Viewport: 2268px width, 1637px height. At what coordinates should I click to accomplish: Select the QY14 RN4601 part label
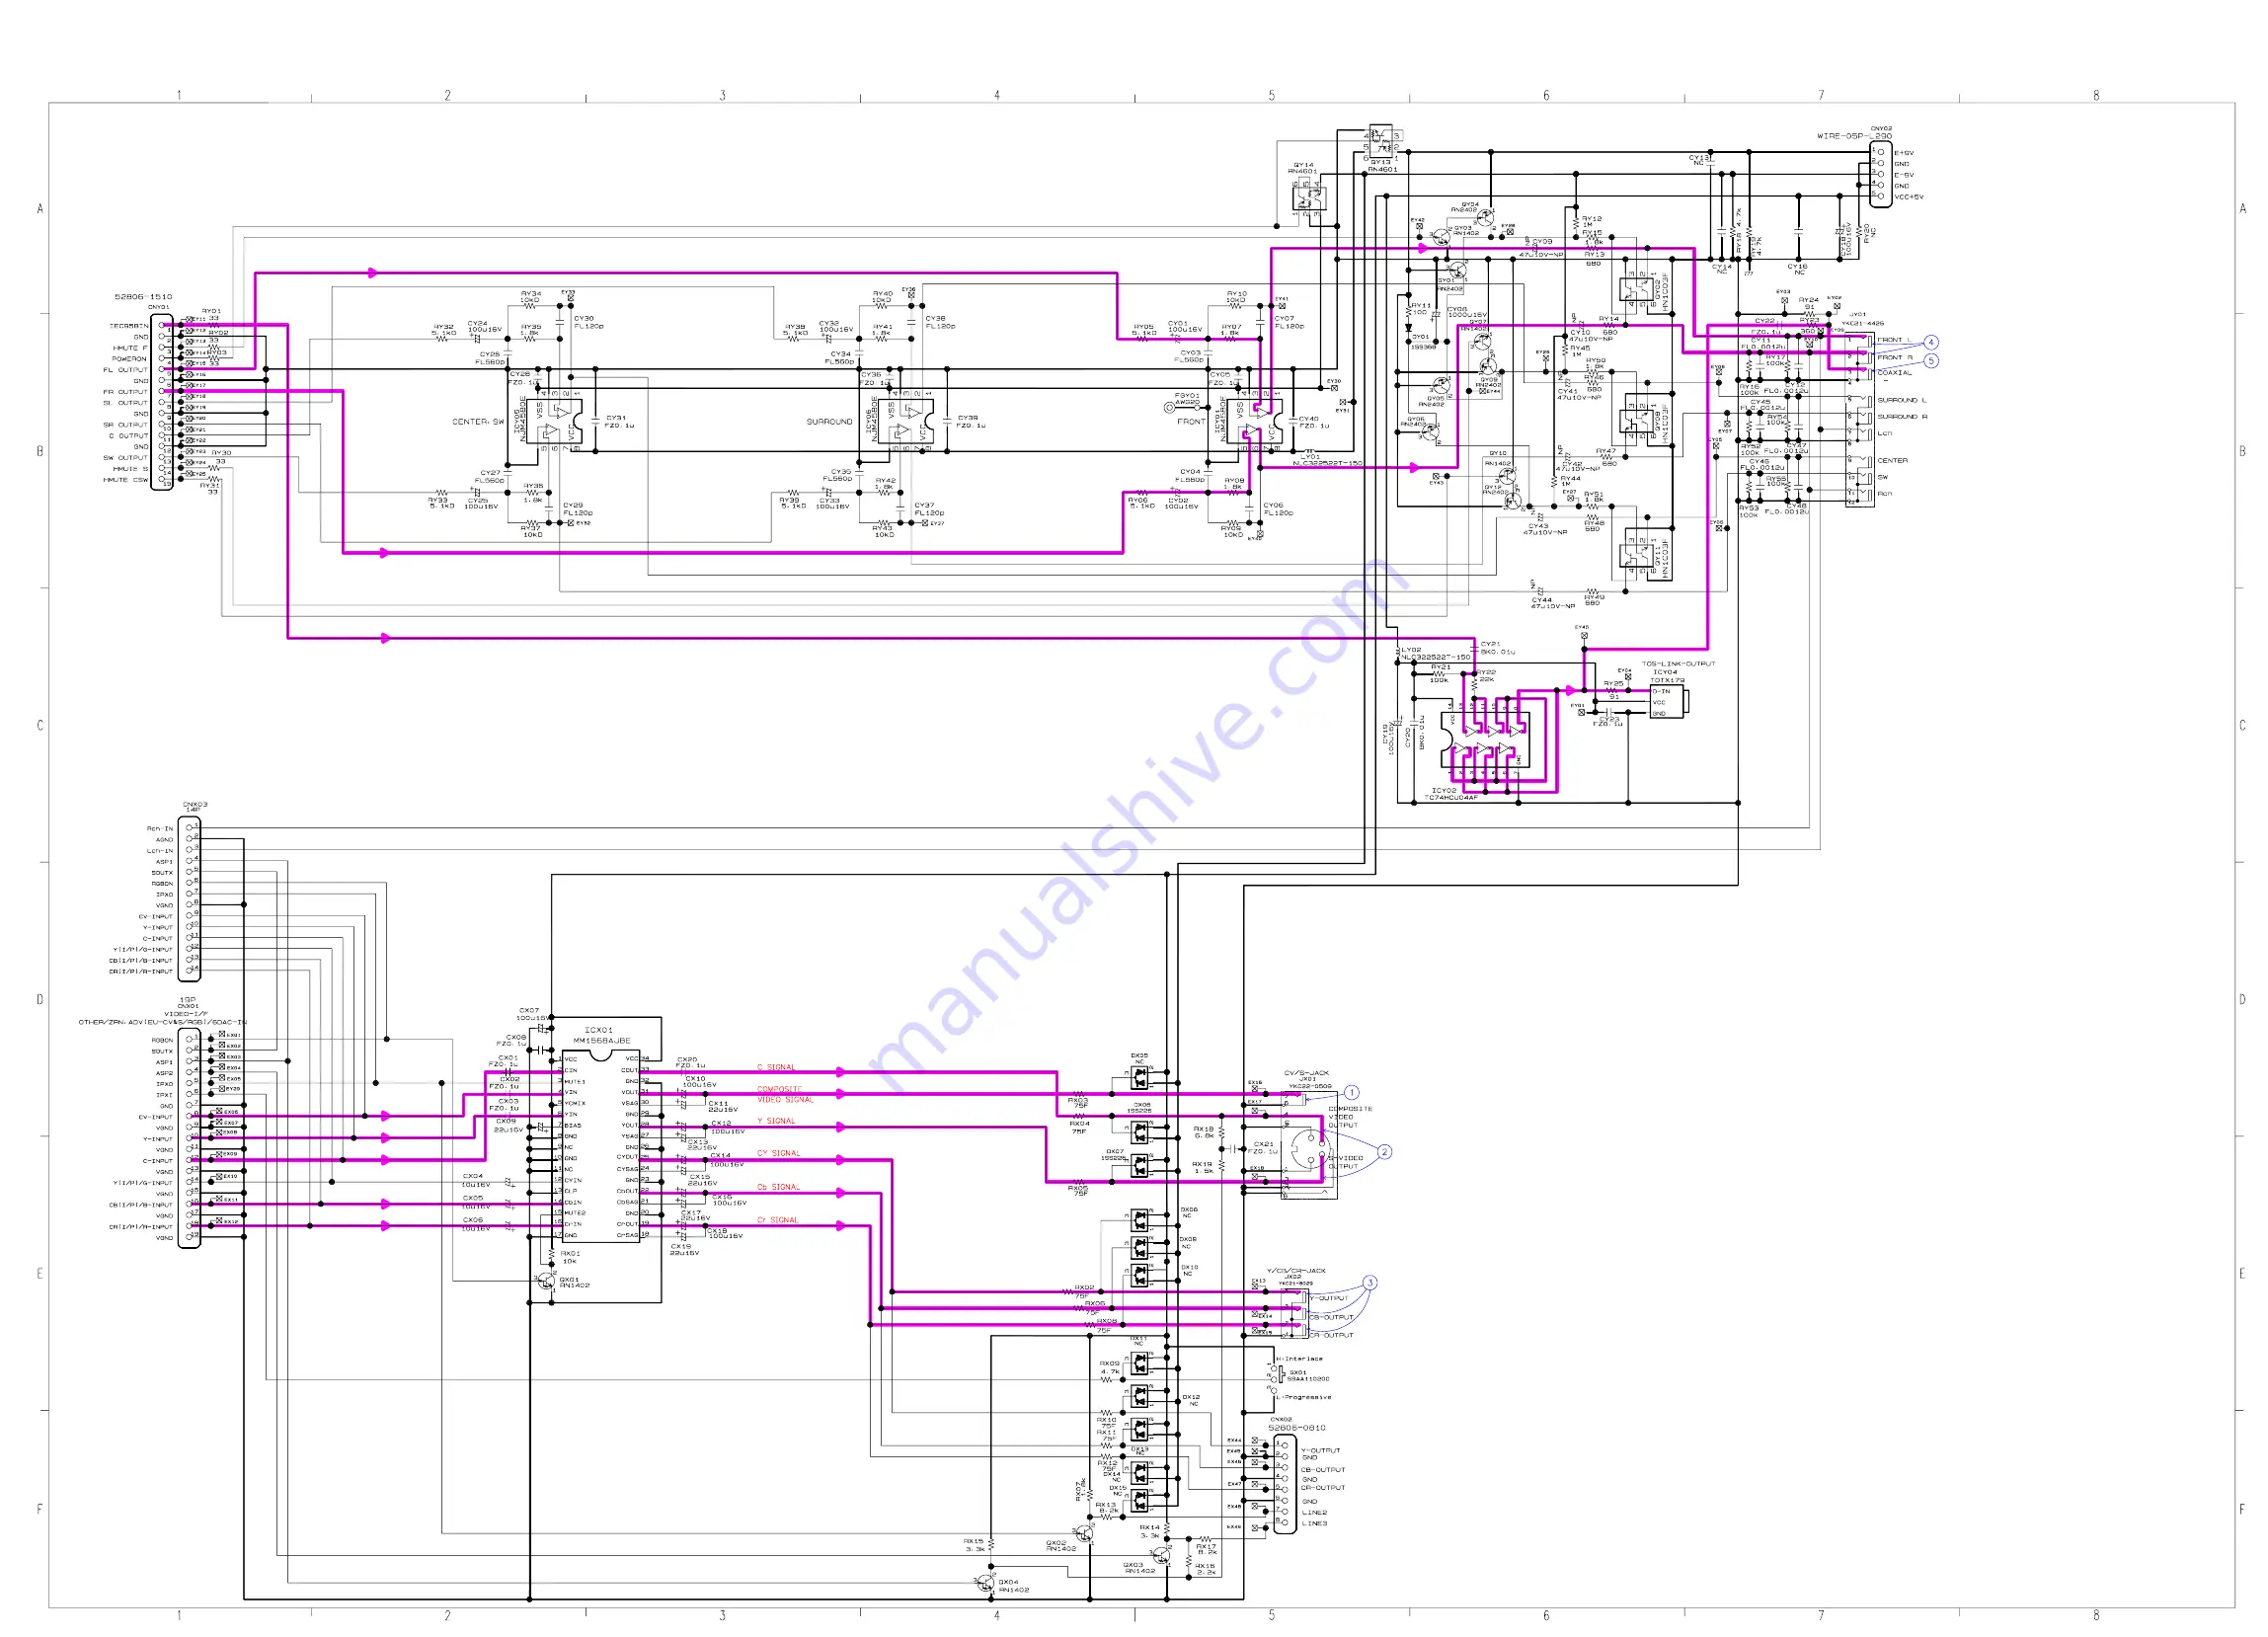[x=1303, y=168]
